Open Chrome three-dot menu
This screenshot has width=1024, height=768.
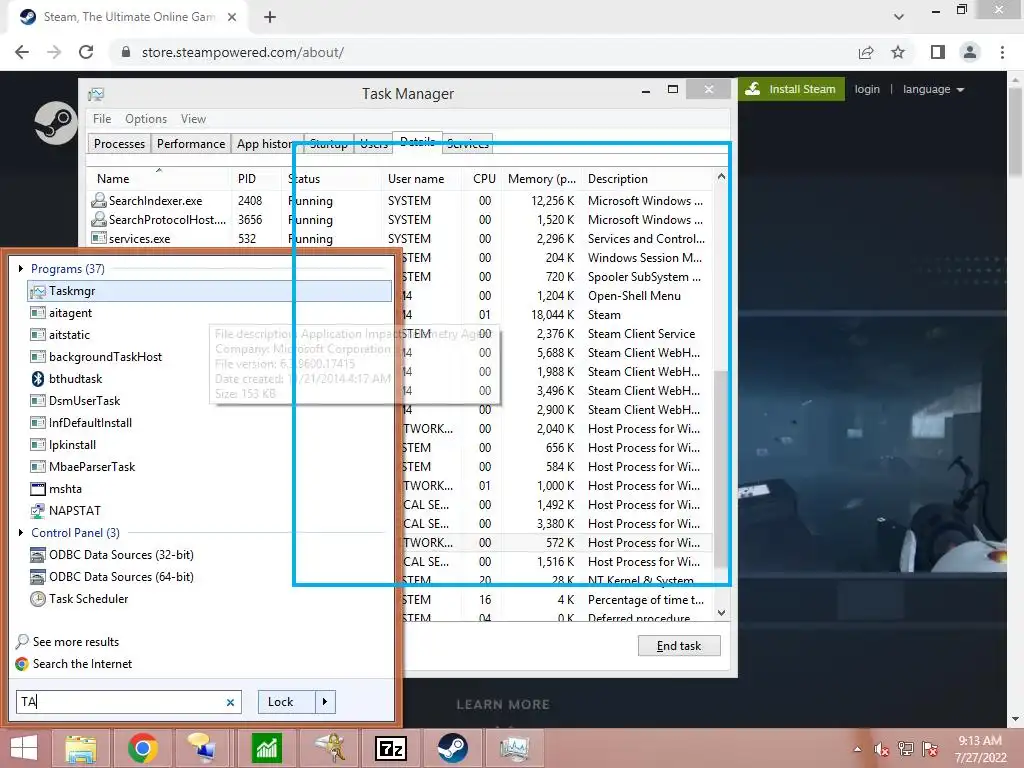pyautogui.click(x=1002, y=52)
